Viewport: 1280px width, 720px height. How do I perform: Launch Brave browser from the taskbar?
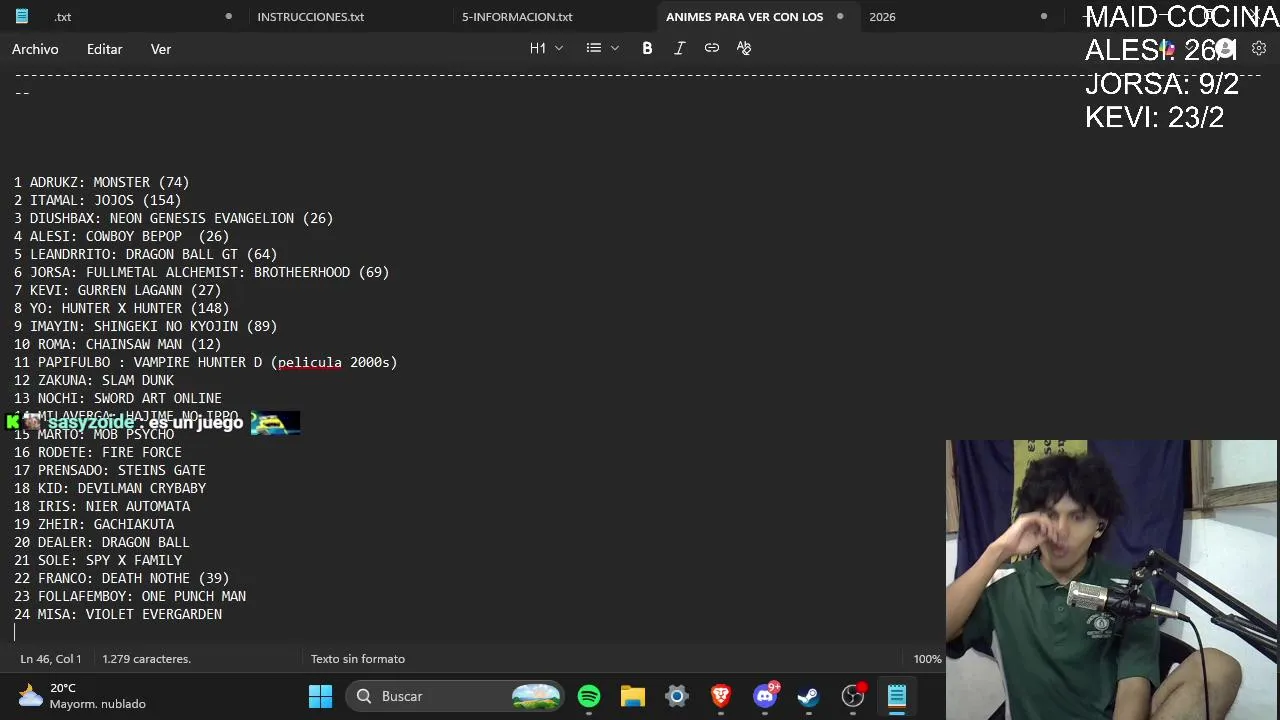pos(721,696)
